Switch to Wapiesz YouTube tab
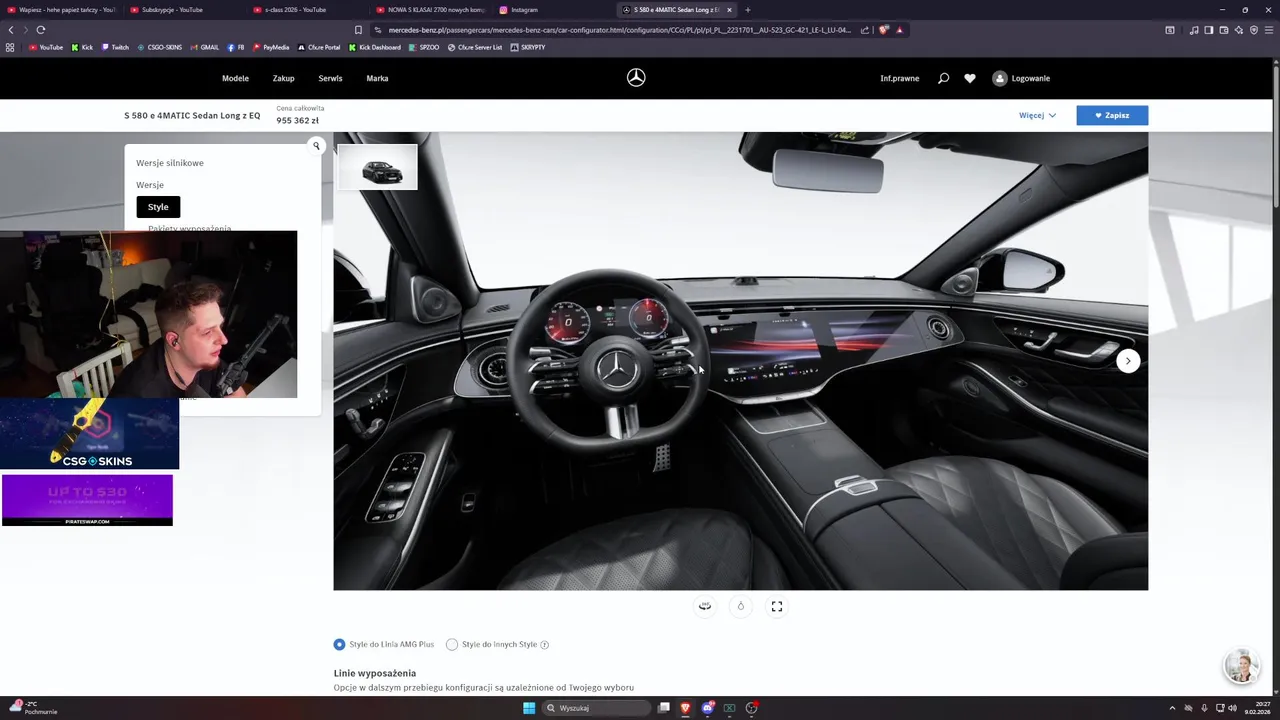The height and width of the screenshot is (720, 1280). coord(60,10)
